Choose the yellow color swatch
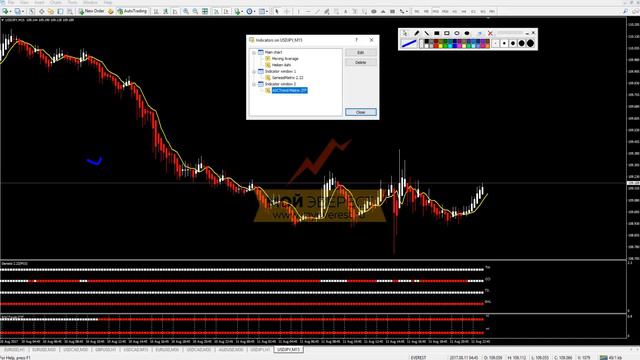Image resolution: width=640 pixels, height=360 pixels. point(440,46)
